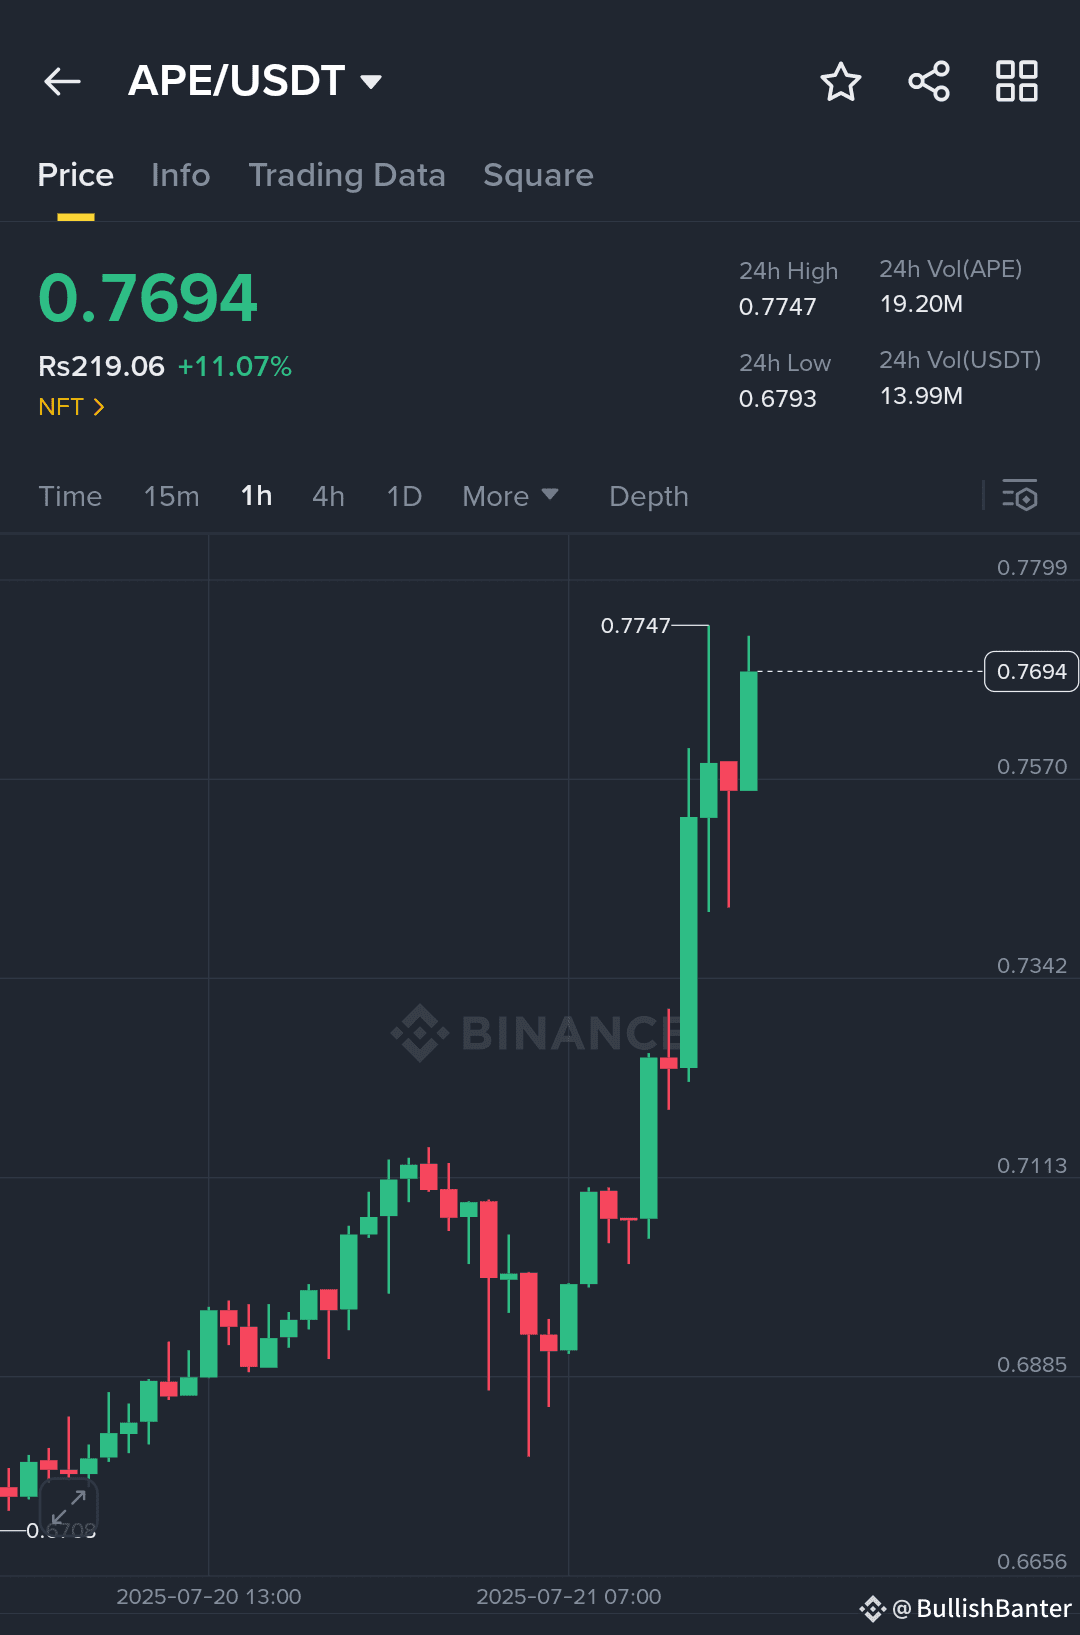Screen dimensions: 1080x1635
Task: Share the APE/USDT price chart
Action: [928, 82]
